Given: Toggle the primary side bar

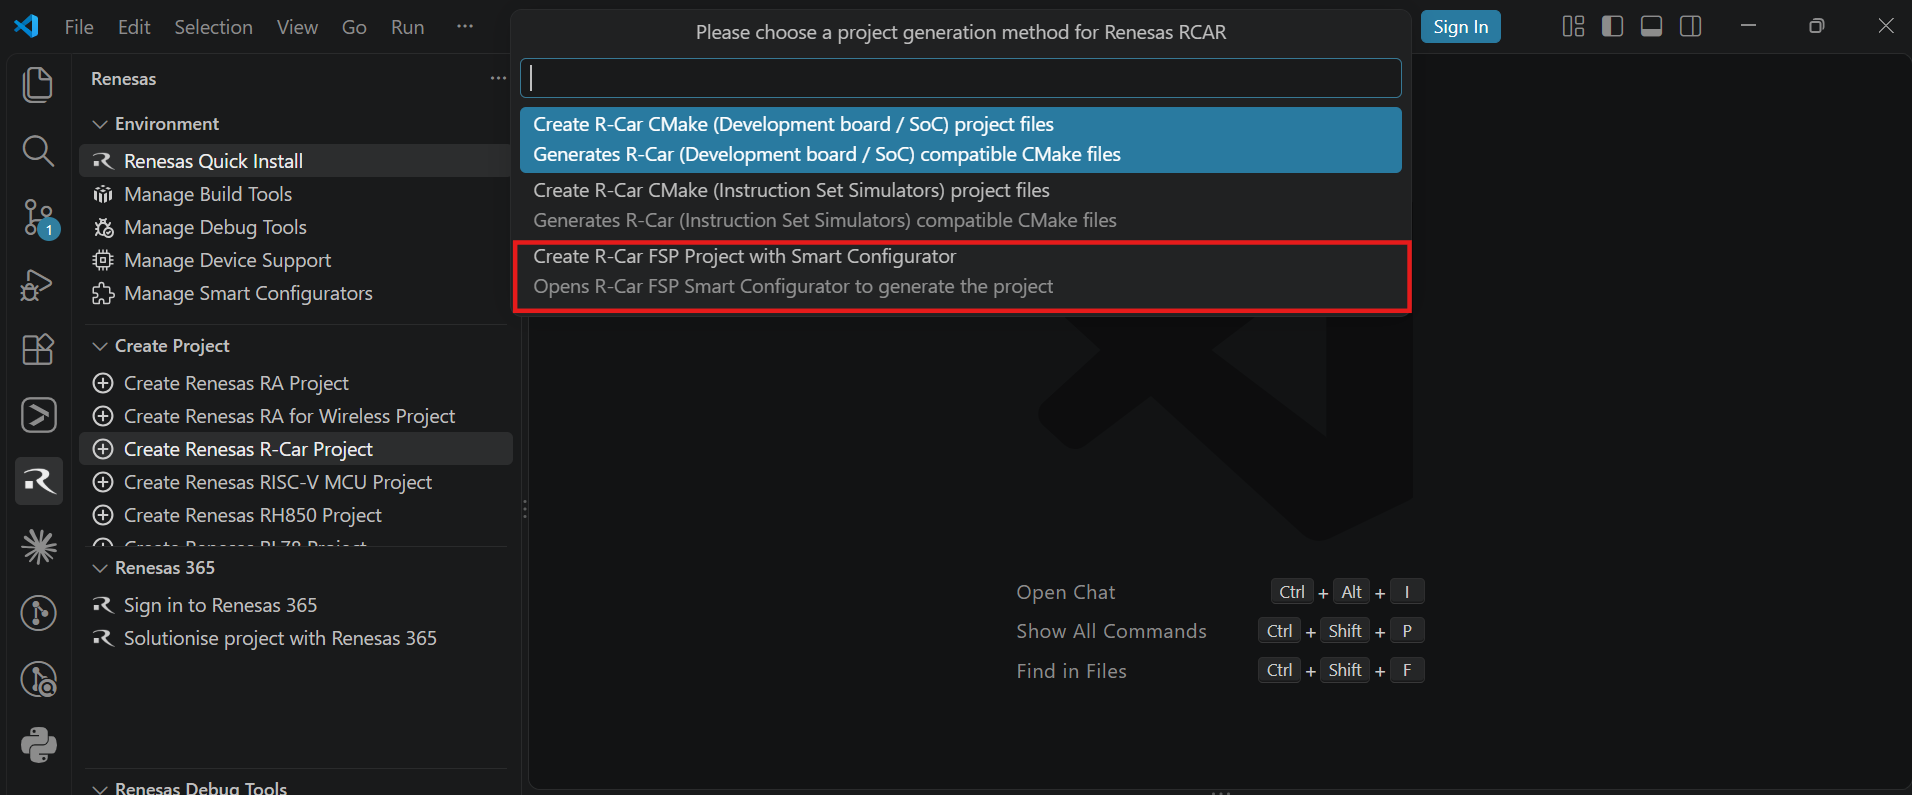Looking at the screenshot, I should tap(1612, 27).
